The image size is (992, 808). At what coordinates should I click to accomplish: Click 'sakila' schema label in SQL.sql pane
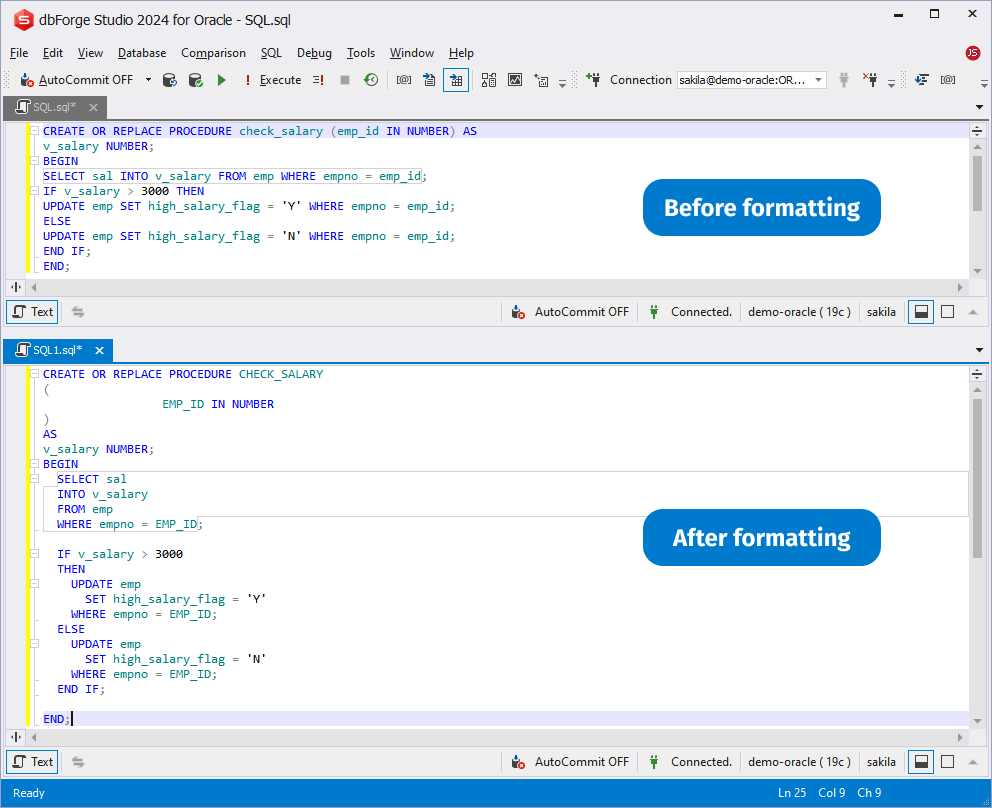(x=881, y=312)
